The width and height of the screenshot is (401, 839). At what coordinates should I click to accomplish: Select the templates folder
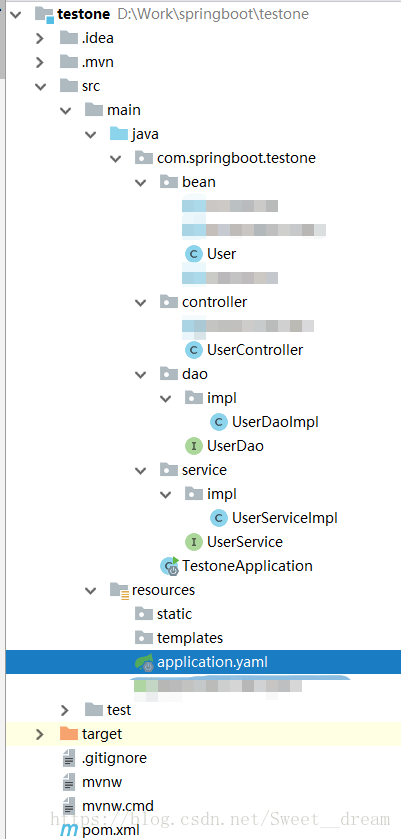pyautogui.click(x=190, y=638)
